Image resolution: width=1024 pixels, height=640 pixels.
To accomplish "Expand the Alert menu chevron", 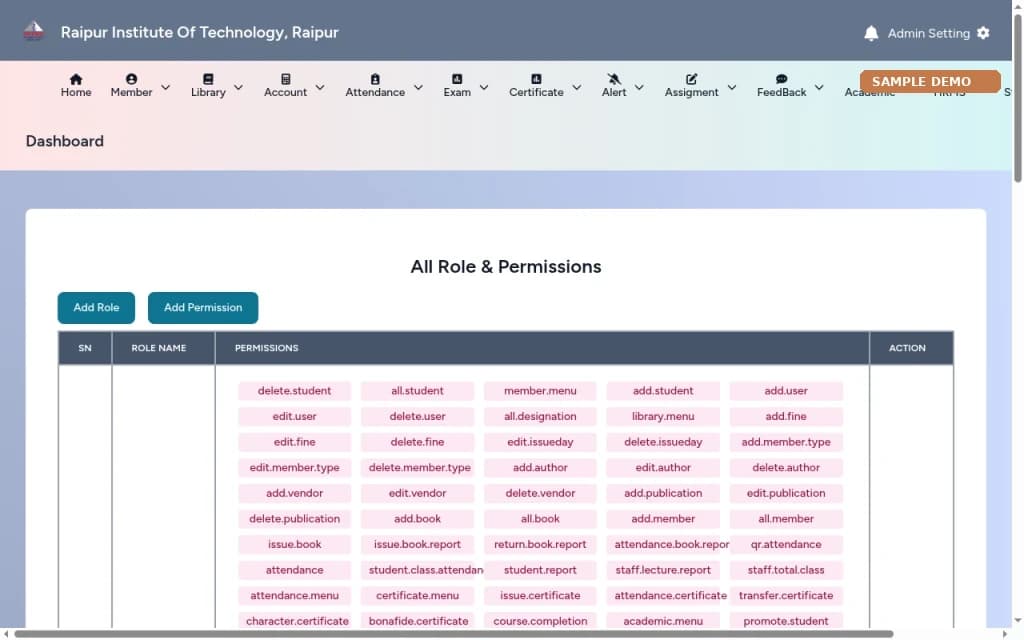I will [x=639, y=87].
